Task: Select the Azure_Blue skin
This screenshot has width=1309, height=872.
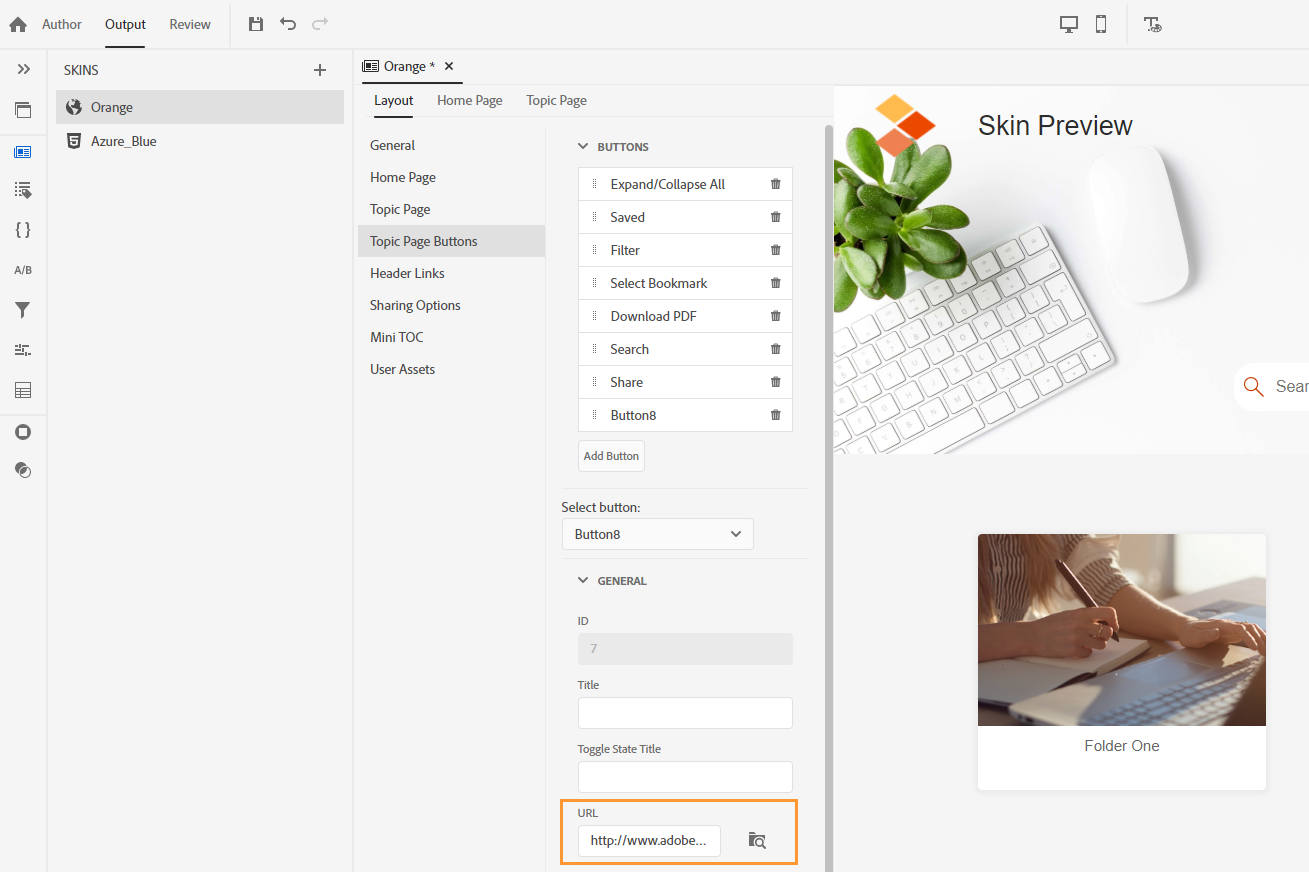Action: click(x=200, y=141)
